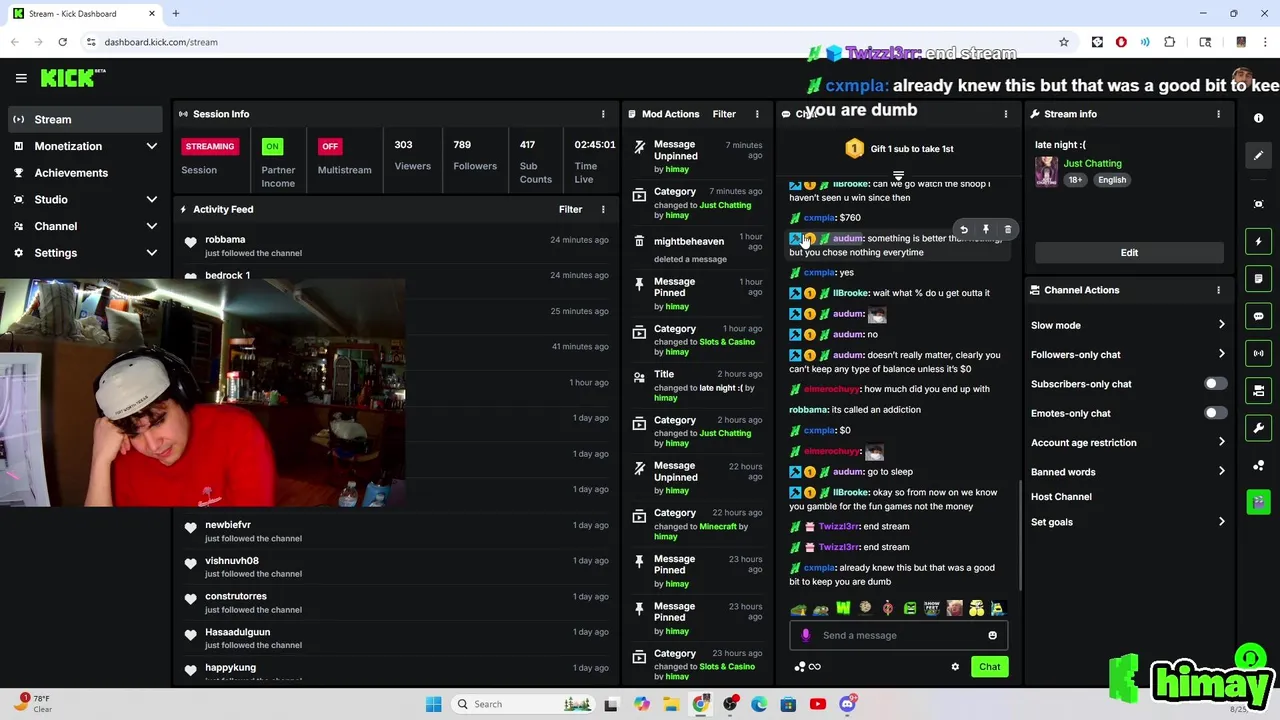The image size is (1280, 720).
Task: Click the green Chat send button
Action: 989,667
